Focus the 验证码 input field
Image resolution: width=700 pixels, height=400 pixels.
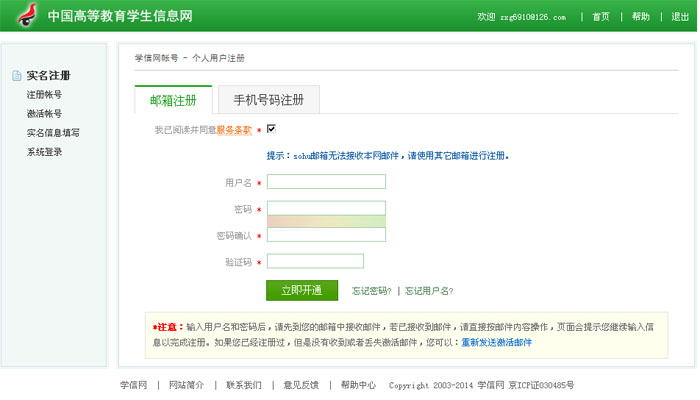point(315,261)
